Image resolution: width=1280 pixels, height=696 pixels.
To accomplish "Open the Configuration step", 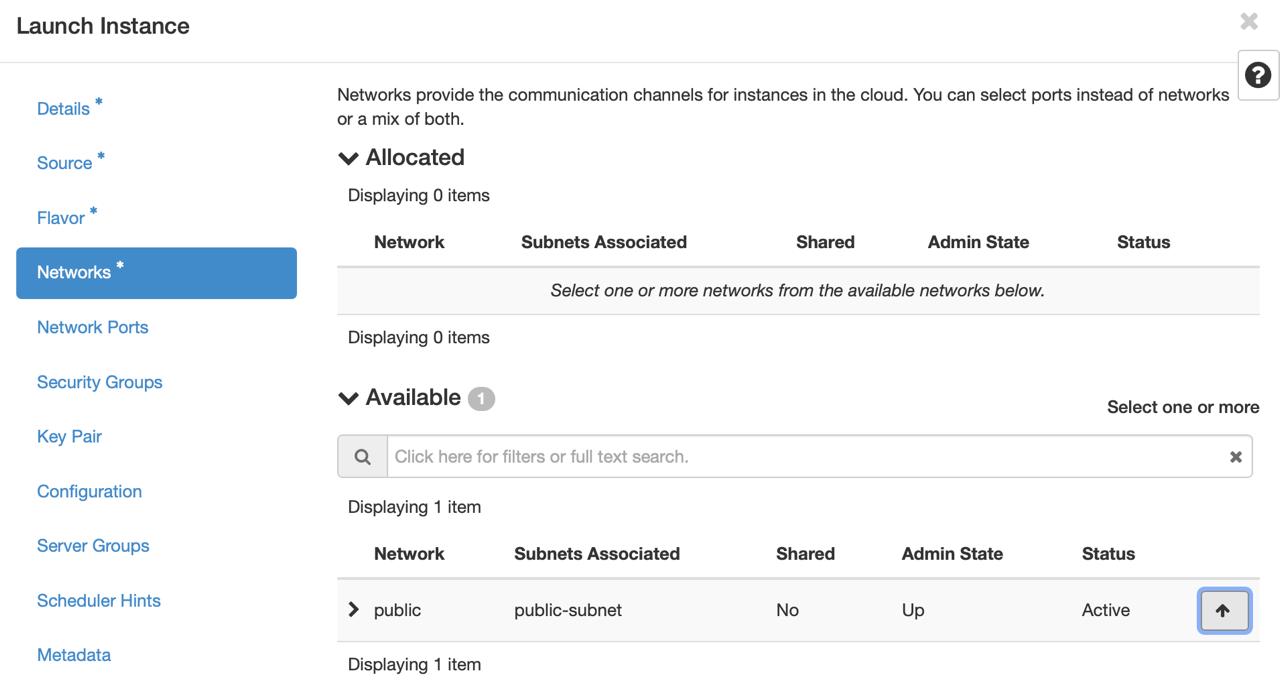I will click(x=89, y=491).
